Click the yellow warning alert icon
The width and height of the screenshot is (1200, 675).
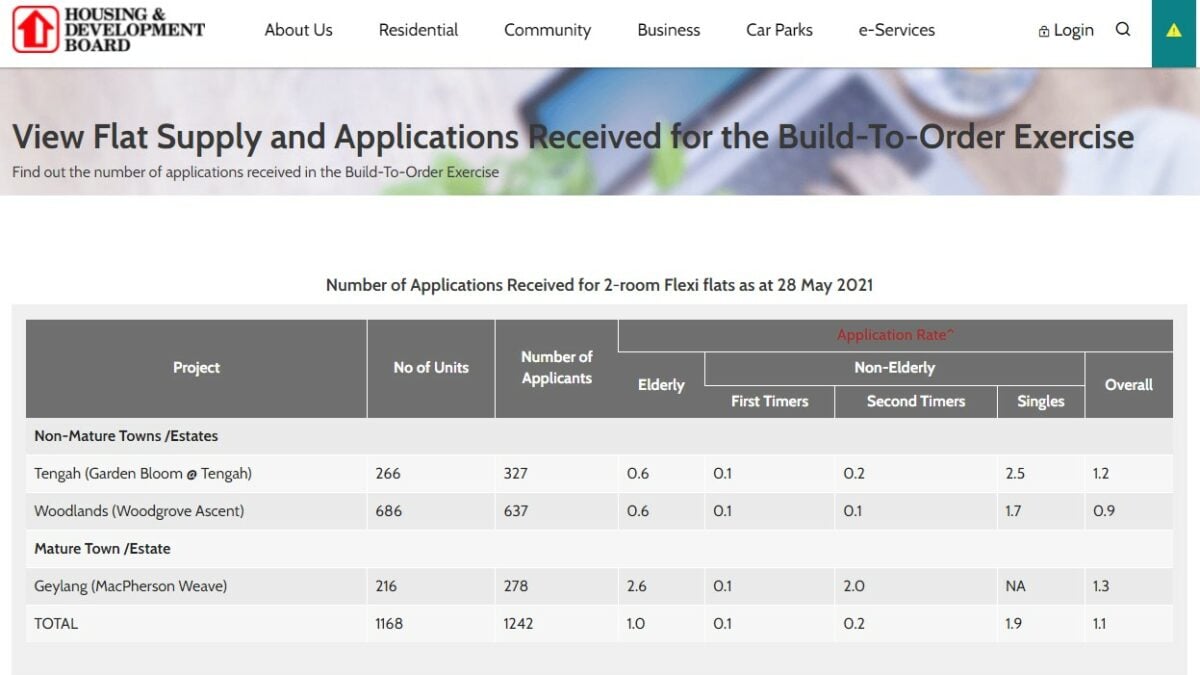click(1174, 31)
